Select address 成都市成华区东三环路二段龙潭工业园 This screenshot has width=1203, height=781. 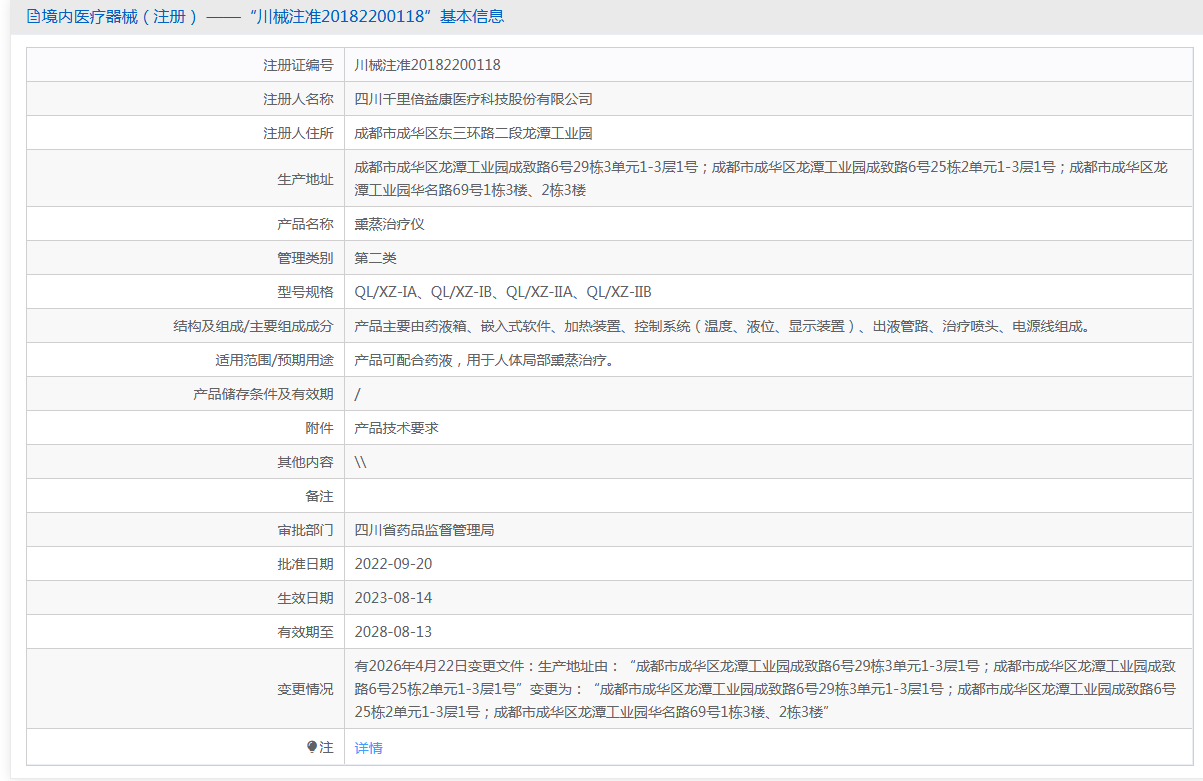474,133
